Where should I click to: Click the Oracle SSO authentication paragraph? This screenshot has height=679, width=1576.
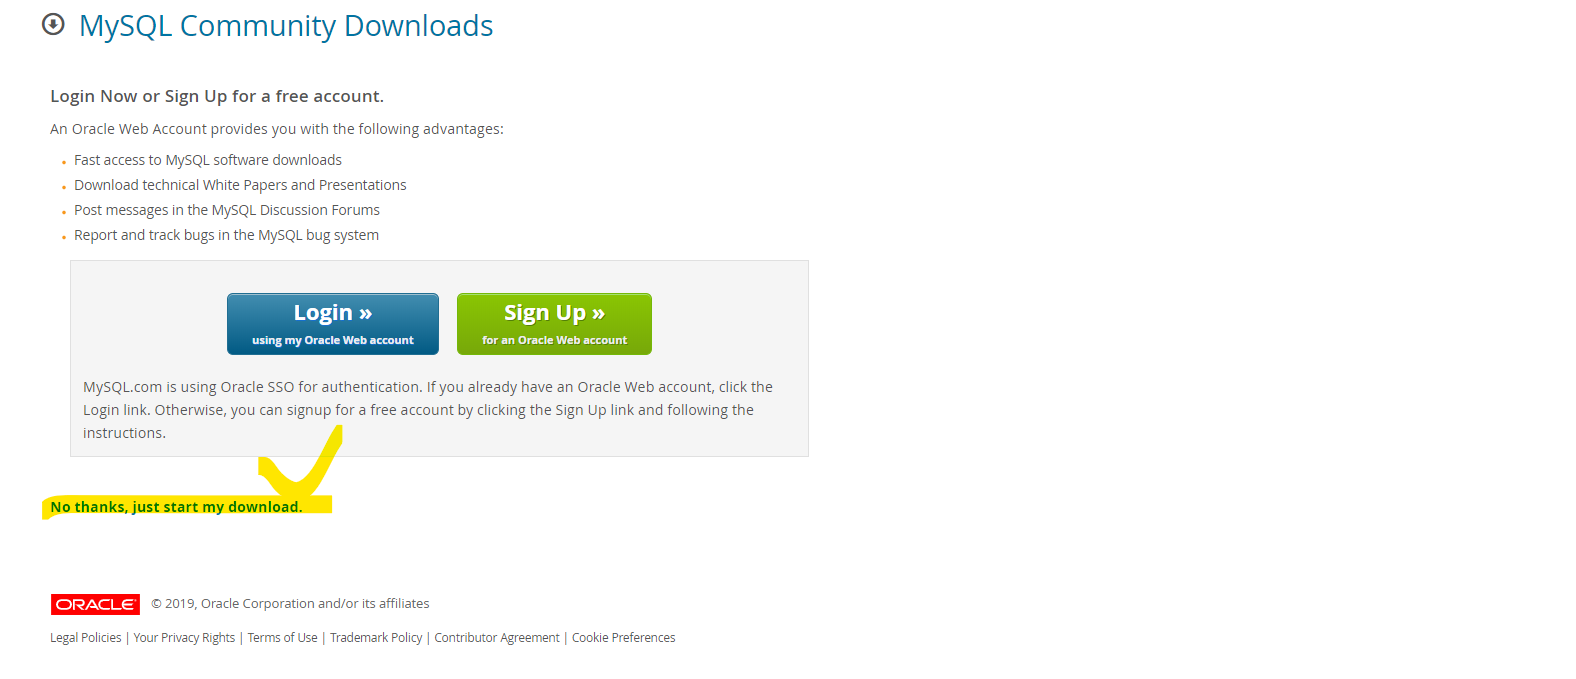pyautogui.click(x=428, y=410)
